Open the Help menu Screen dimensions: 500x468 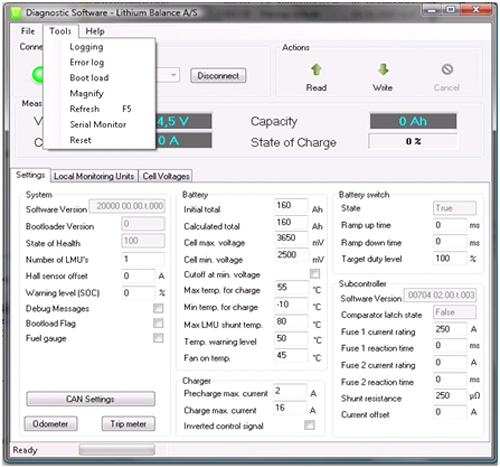pyautogui.click(x=95, y=31)
